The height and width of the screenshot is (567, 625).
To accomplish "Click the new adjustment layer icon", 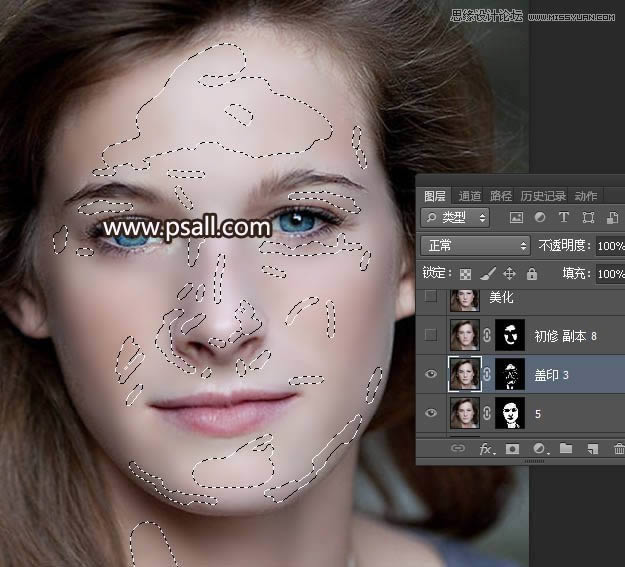I will 539,449.
